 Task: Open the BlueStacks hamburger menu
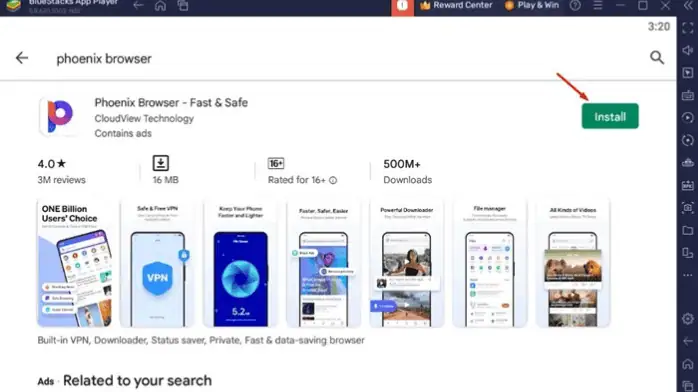[598, 5]
